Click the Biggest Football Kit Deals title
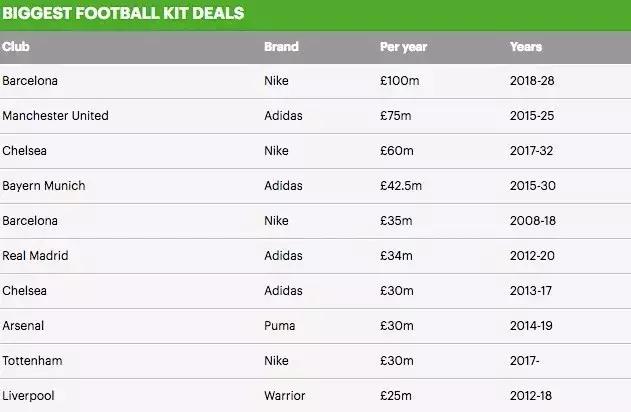Screen dimensions: 631x412 coord(122,14)
